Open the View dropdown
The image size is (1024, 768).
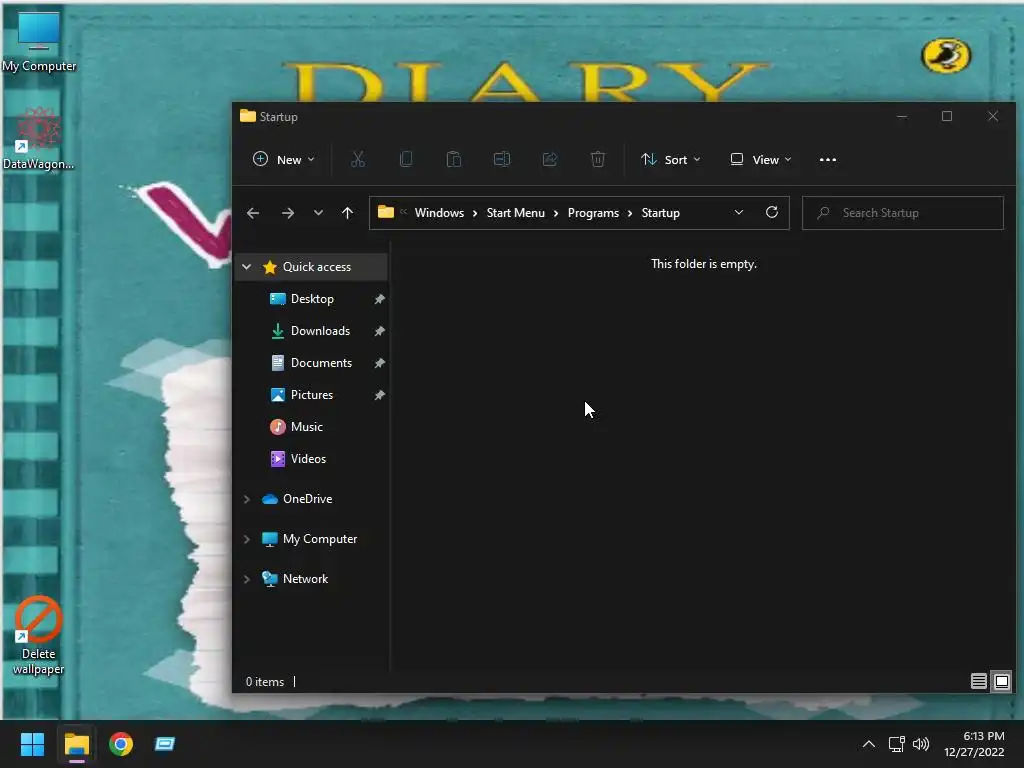coord(761,159)
